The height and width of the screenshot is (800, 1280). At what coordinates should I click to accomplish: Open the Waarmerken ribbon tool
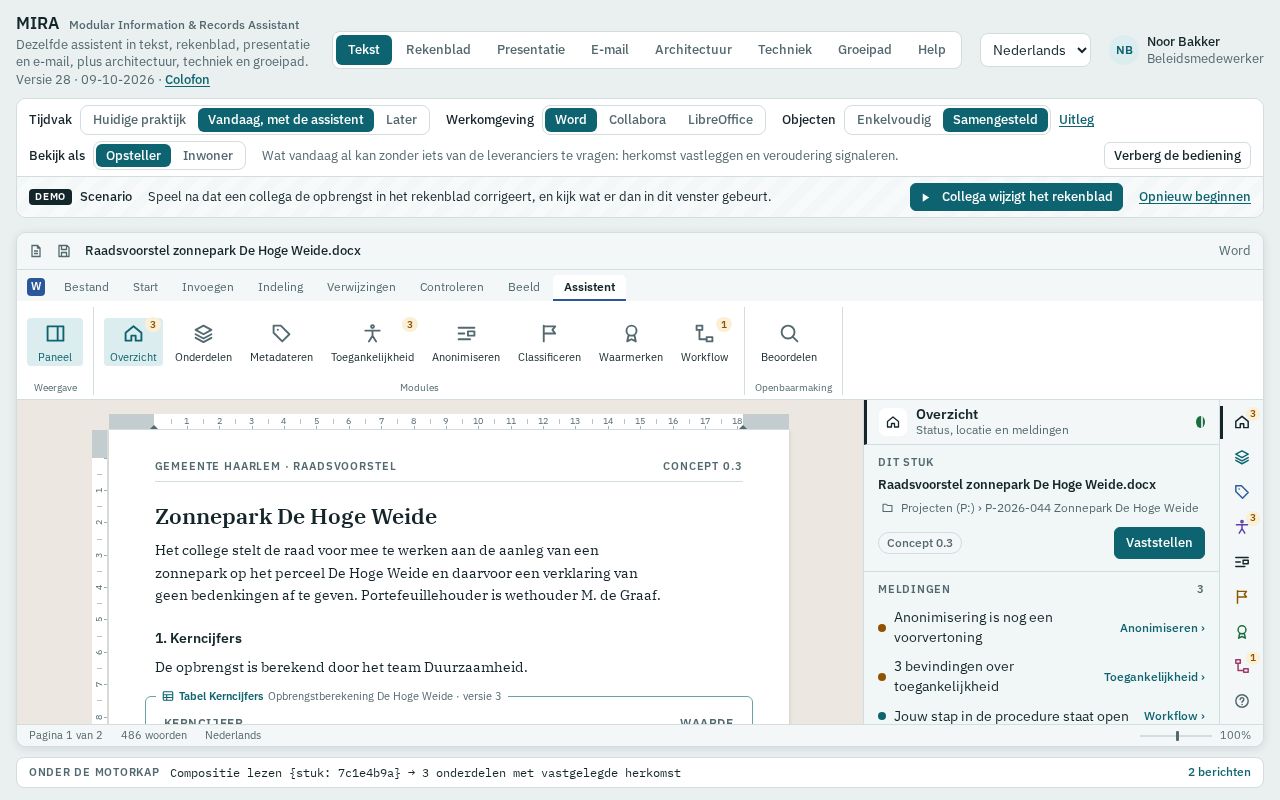pyautogui.click(x=631, y=342)
